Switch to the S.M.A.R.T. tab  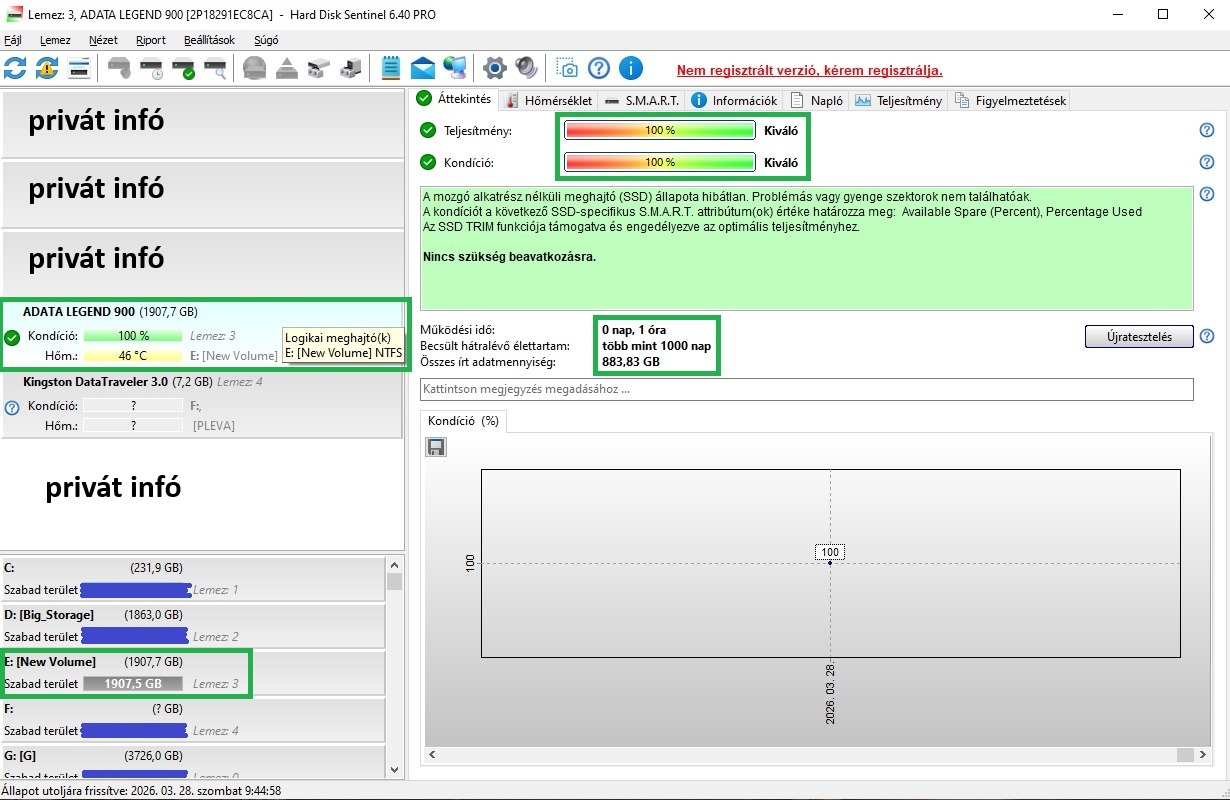(x=642, y=100)
